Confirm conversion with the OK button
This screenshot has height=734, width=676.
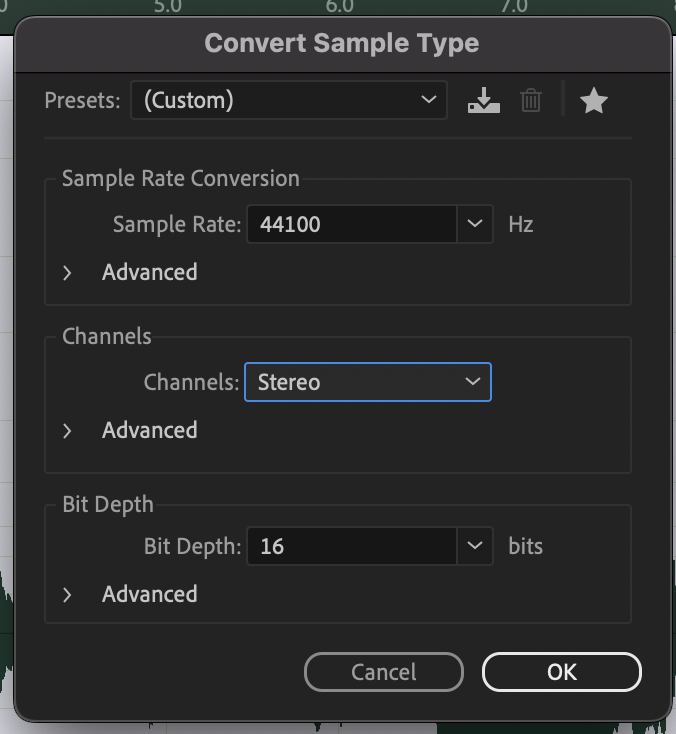click(x=562, y=672)
